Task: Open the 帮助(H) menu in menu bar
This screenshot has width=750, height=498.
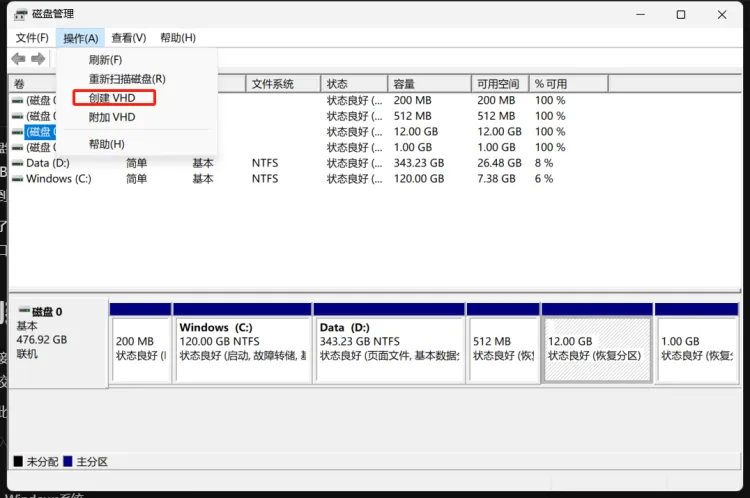Action: click(x=178, y=38)
